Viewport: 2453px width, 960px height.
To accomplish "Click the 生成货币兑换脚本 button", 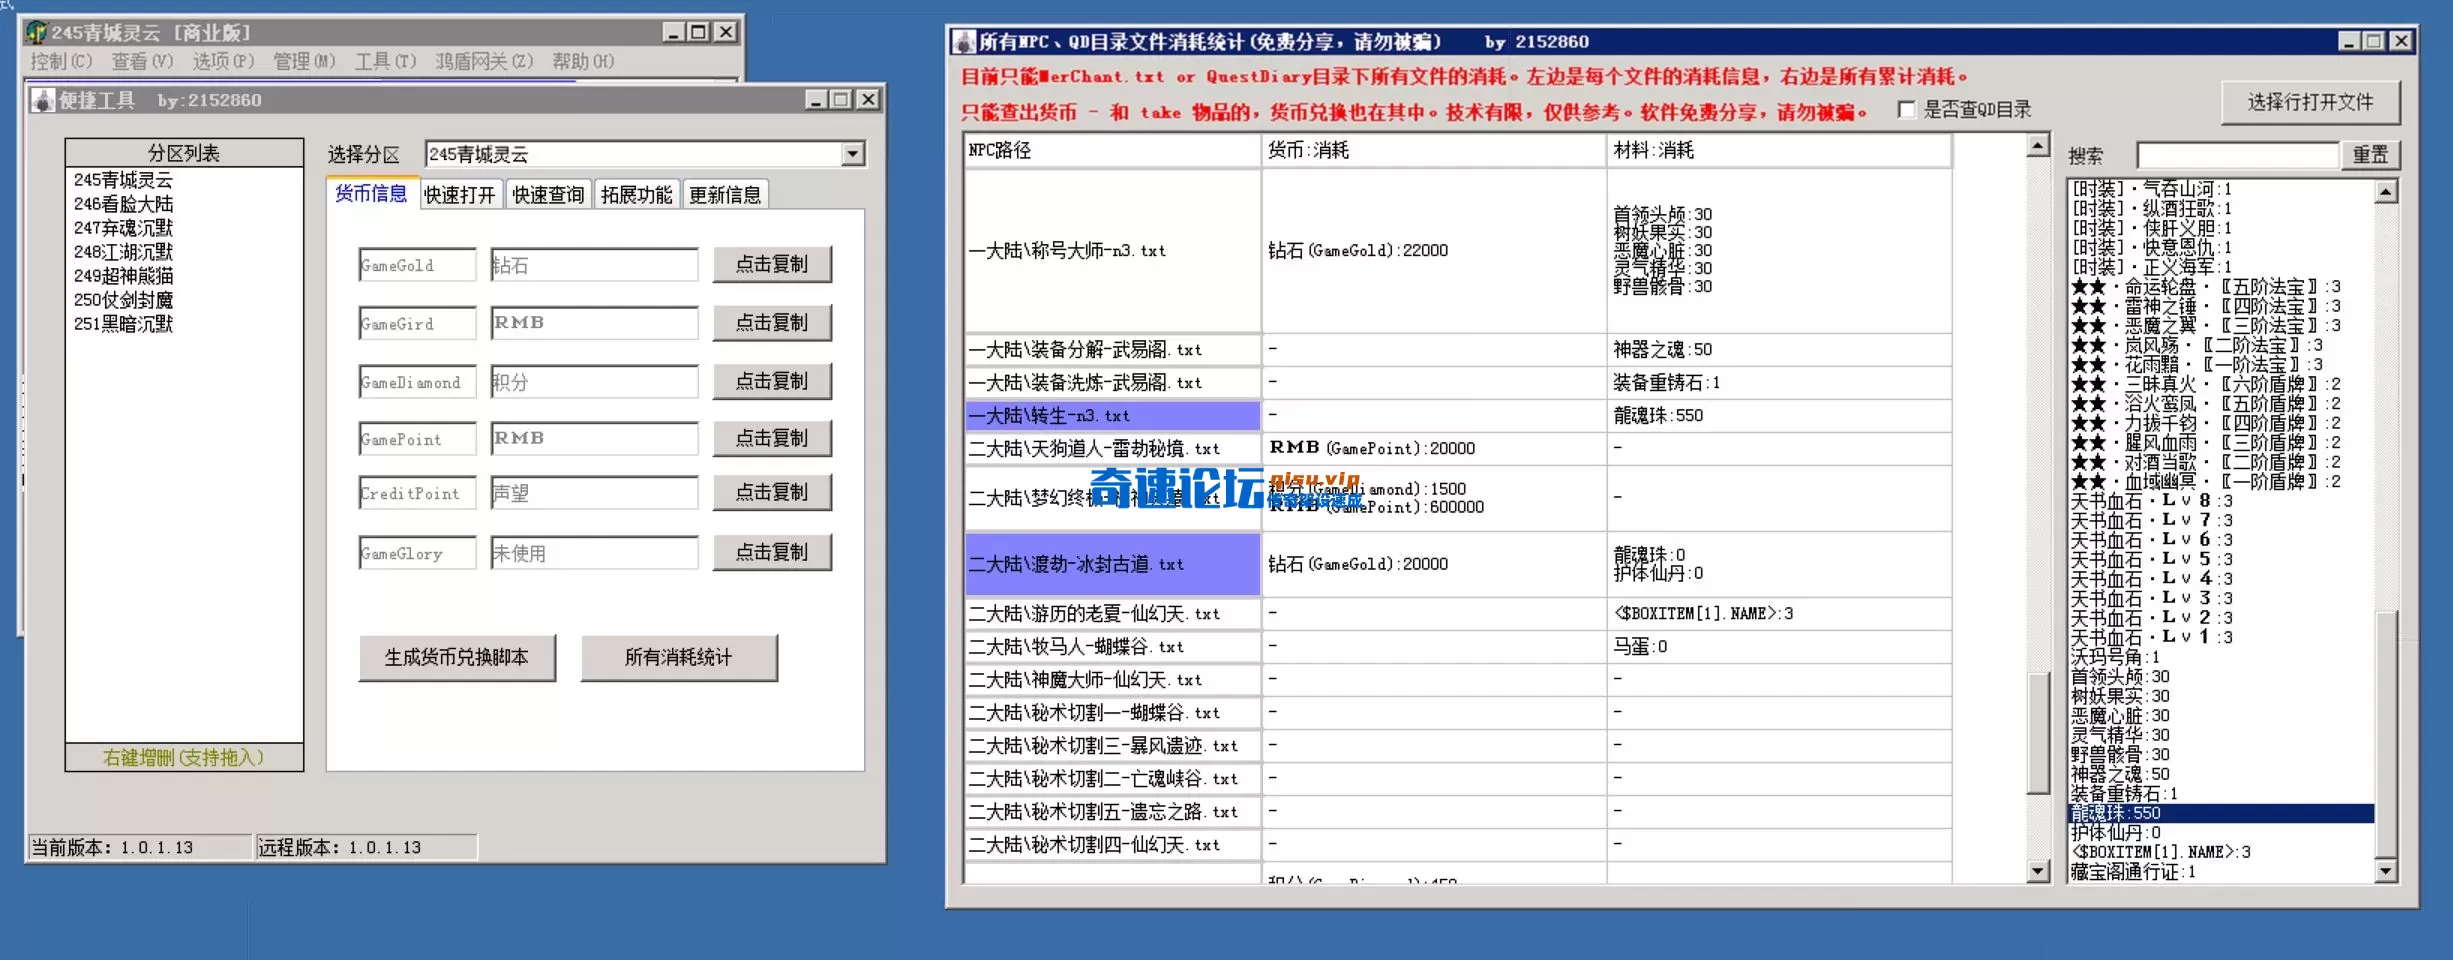I will pyautogui.click(x=457, y=657).
